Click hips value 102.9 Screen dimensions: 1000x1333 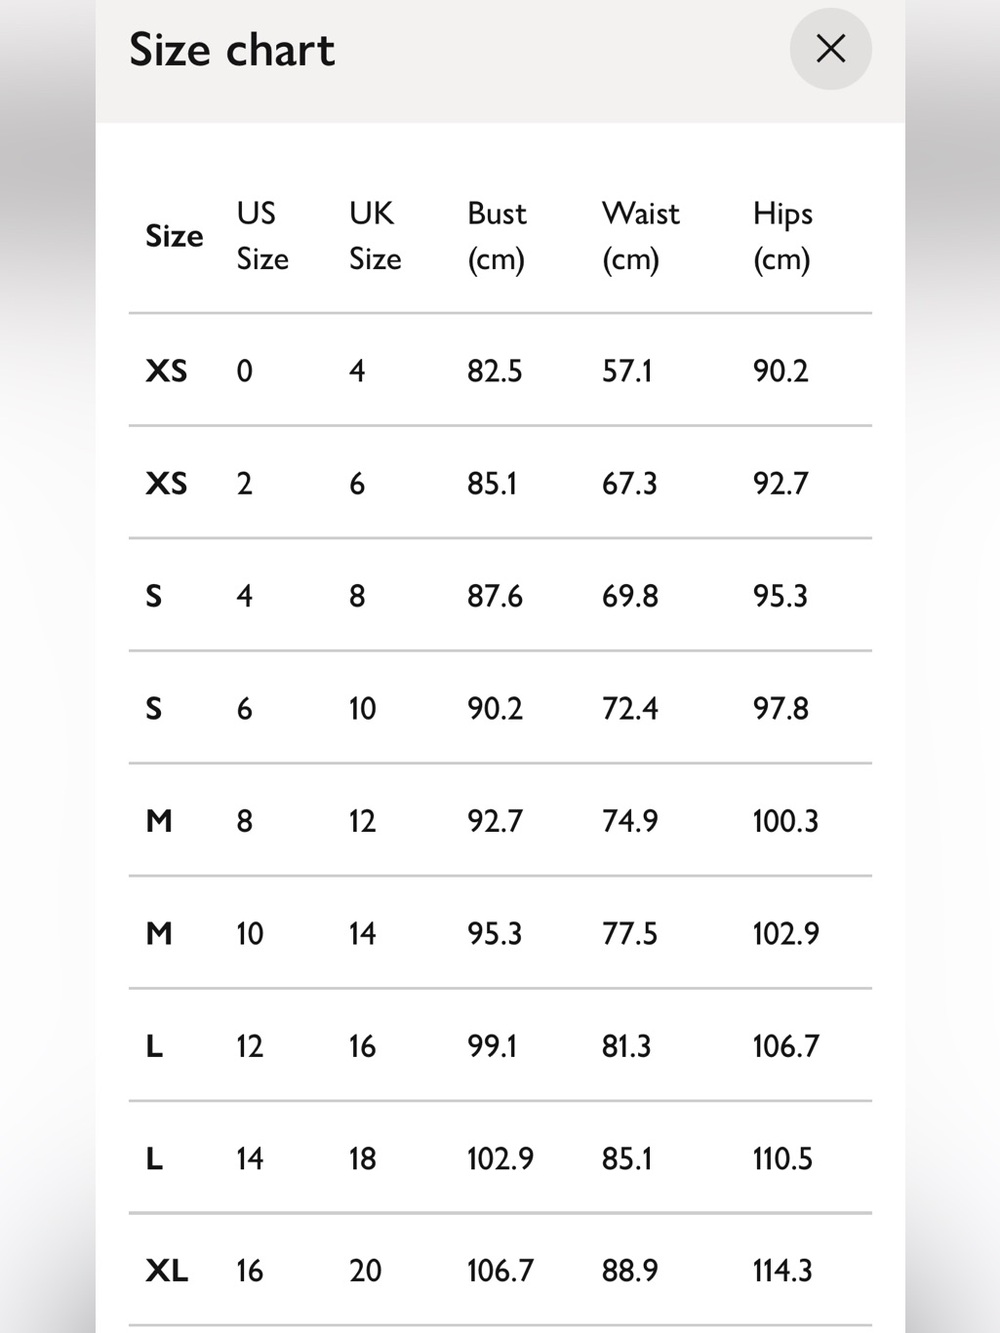786,933
